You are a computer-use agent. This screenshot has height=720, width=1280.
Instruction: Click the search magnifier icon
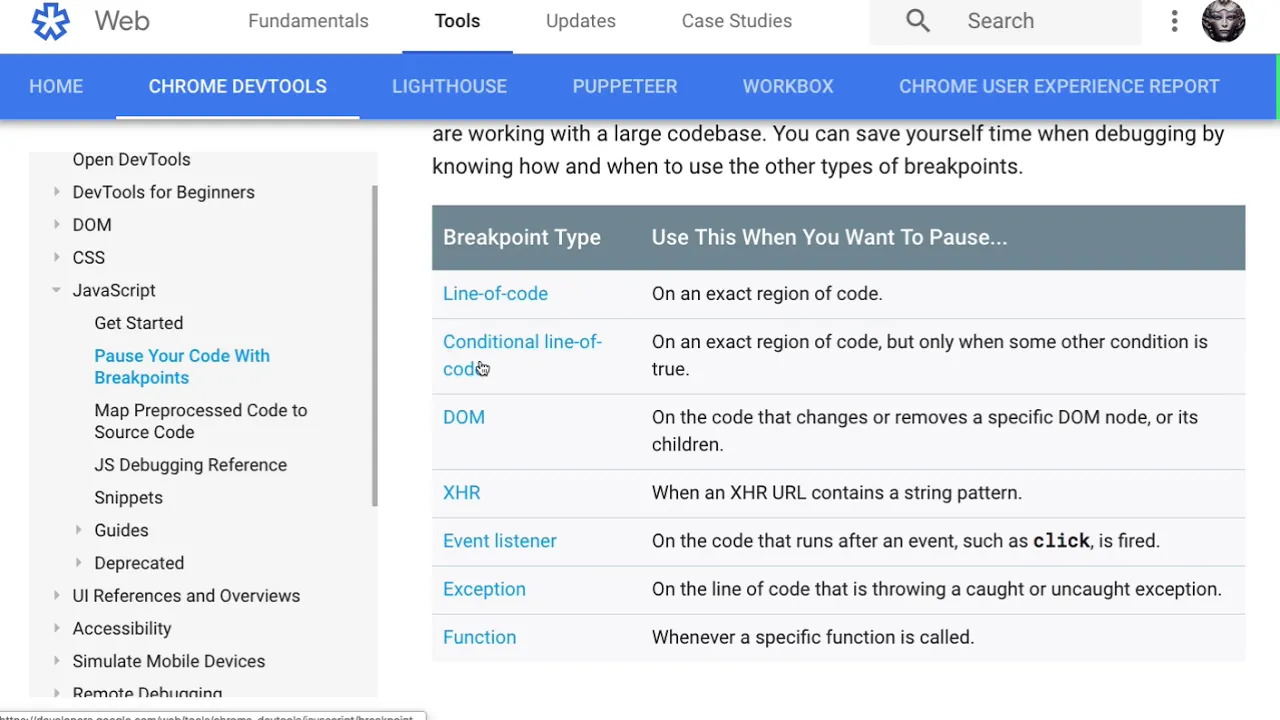click(918, 21)
